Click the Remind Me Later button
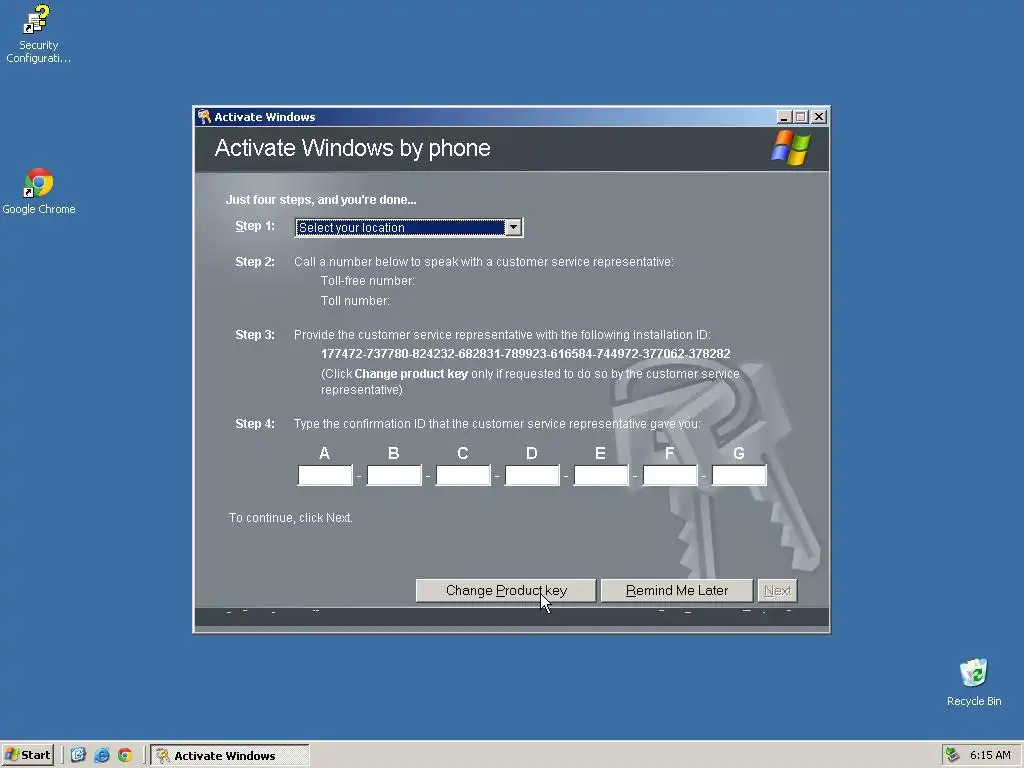Image resolution: width=1024 pixels, height=768 pixels. [x=677, y=590]
